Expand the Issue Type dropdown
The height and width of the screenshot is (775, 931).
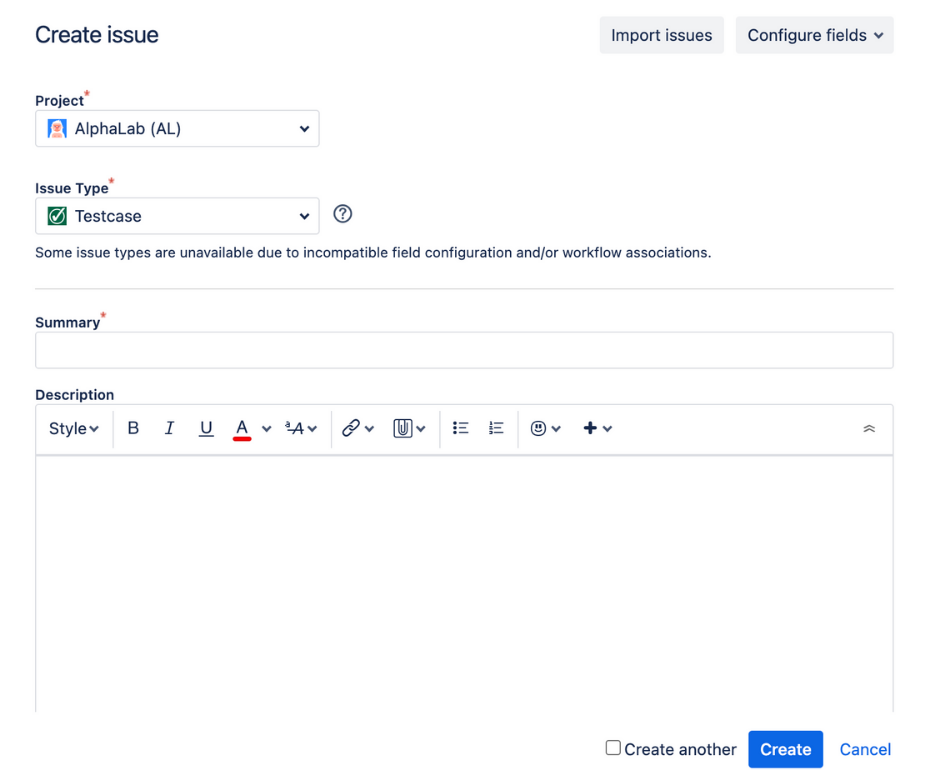pyautogui.click(x=177, y=216)
